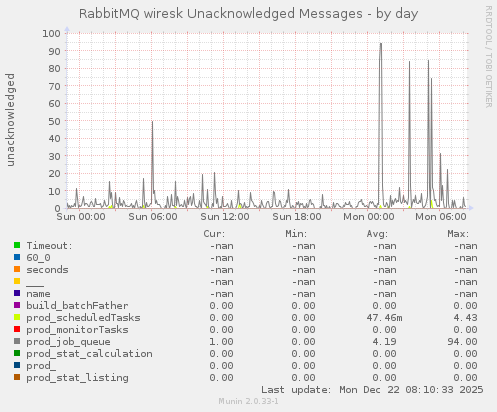This screenshot has height=412, width=497.
Task: Click the 'Last update' timestamp text
Action: tap(372, 390)
